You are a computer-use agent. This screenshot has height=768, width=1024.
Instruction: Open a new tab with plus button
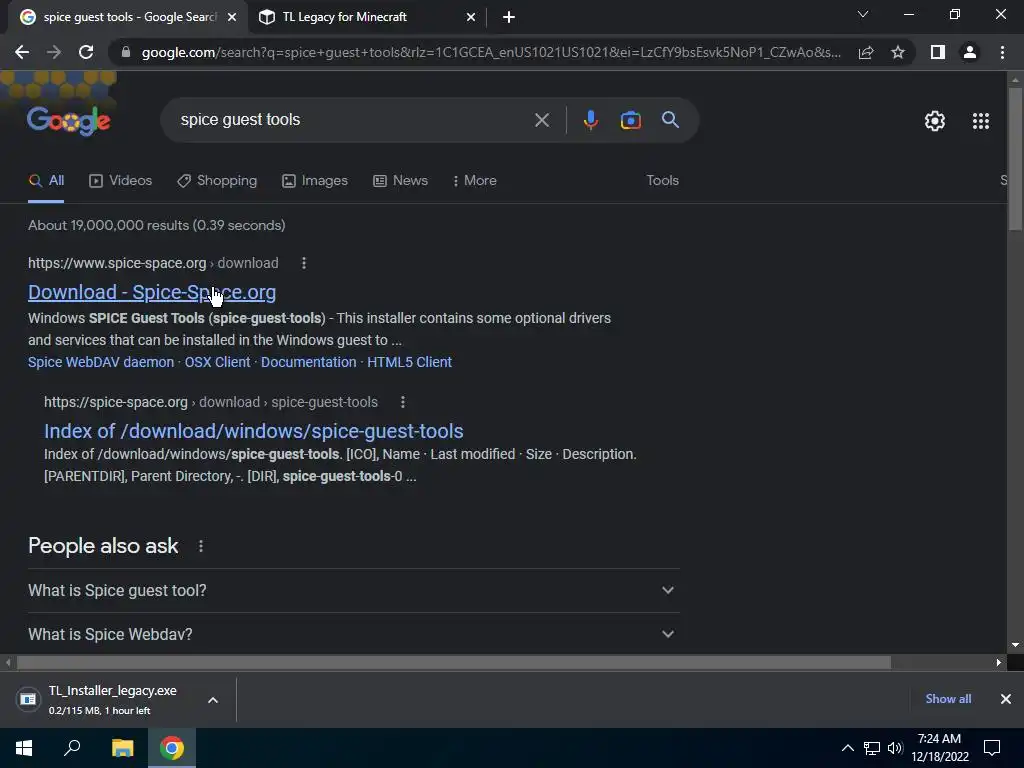tap(509, 17)
